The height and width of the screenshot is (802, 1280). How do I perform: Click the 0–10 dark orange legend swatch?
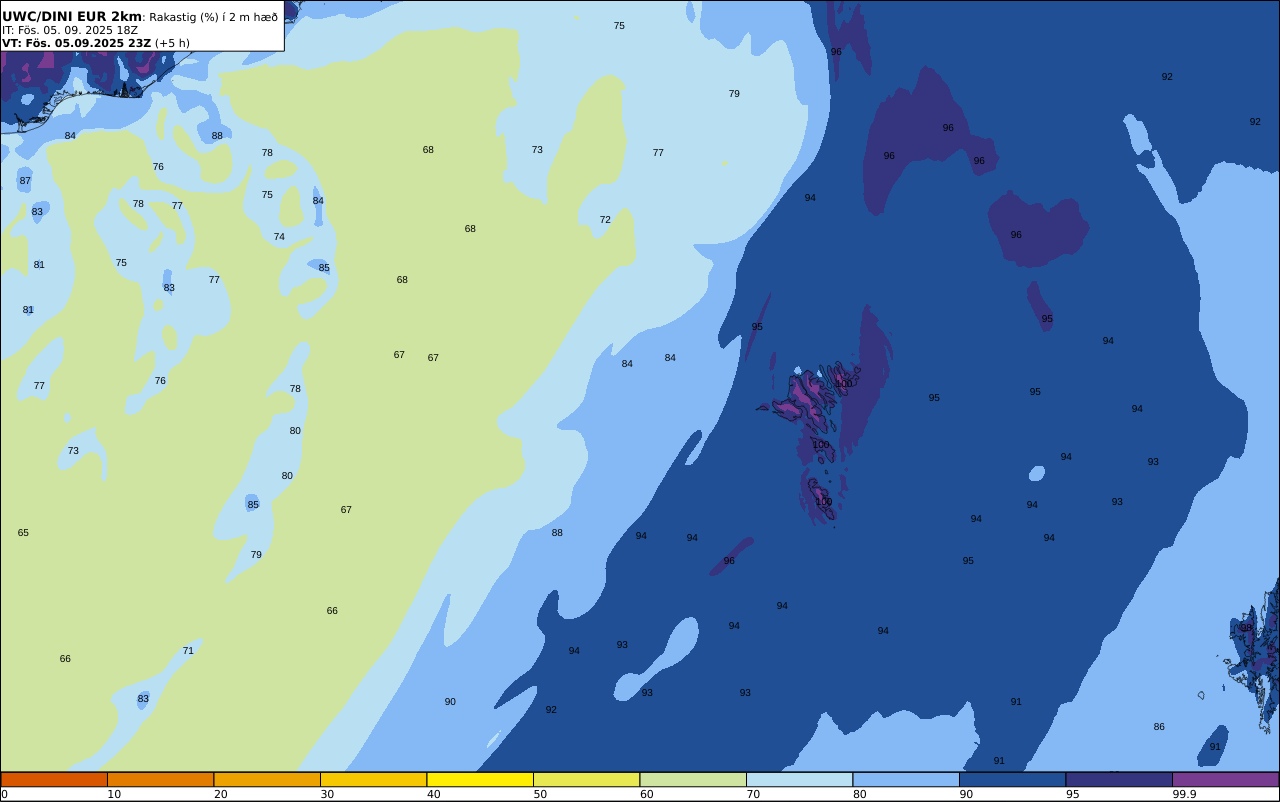pyautogui.click(x=54, y=779)
